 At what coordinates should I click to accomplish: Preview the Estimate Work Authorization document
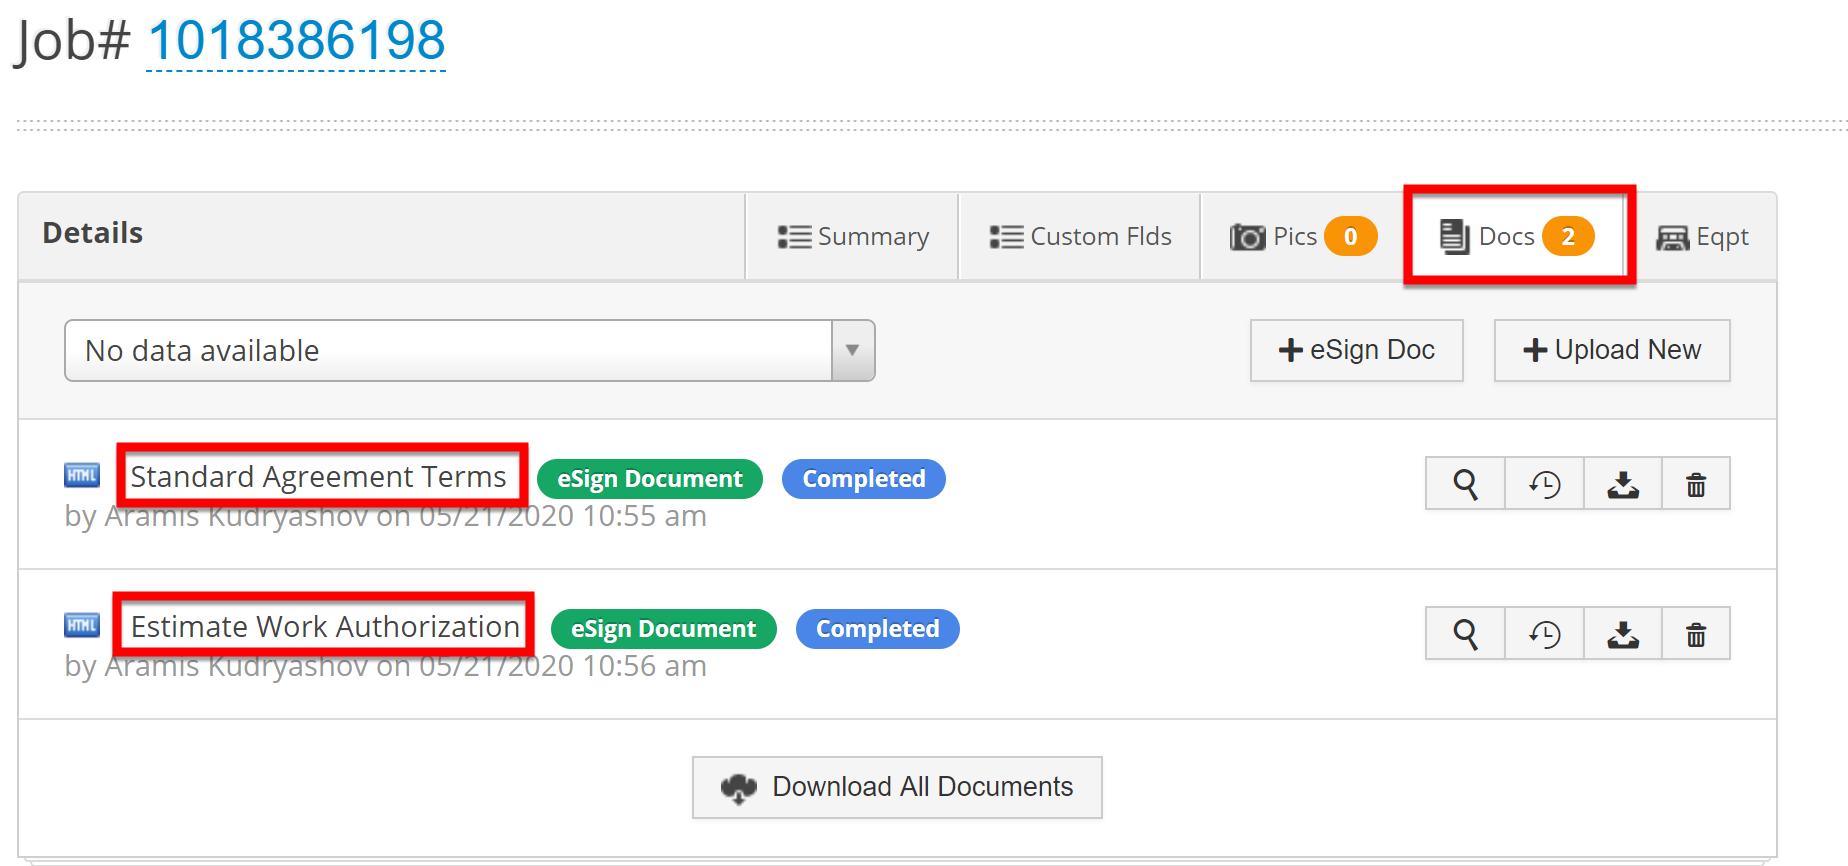pyautogui.click(x=1465, y=634)
